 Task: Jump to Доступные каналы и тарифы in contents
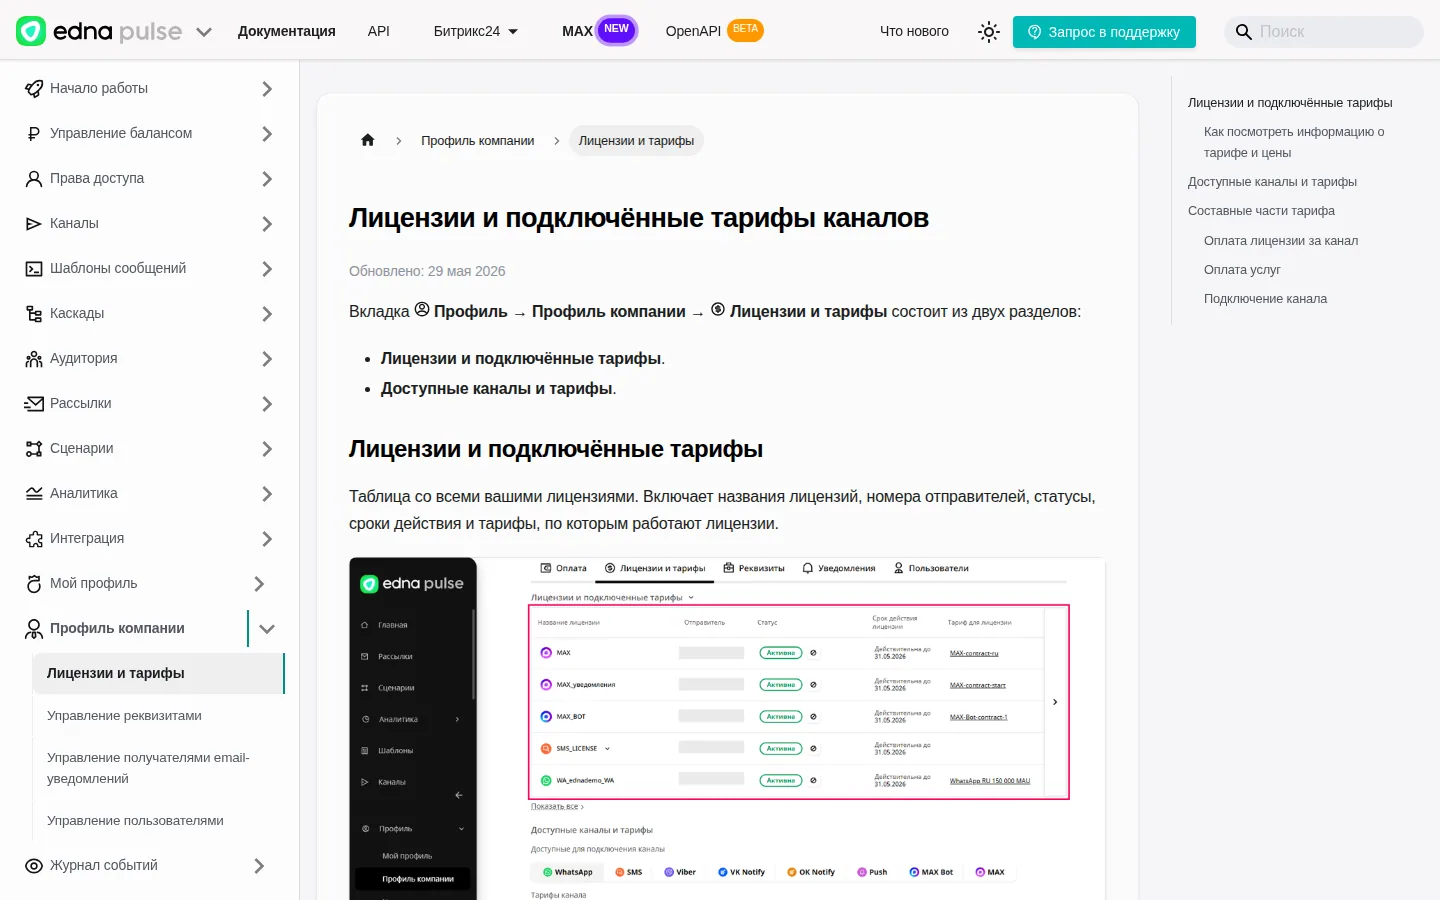coord(1272,182)
